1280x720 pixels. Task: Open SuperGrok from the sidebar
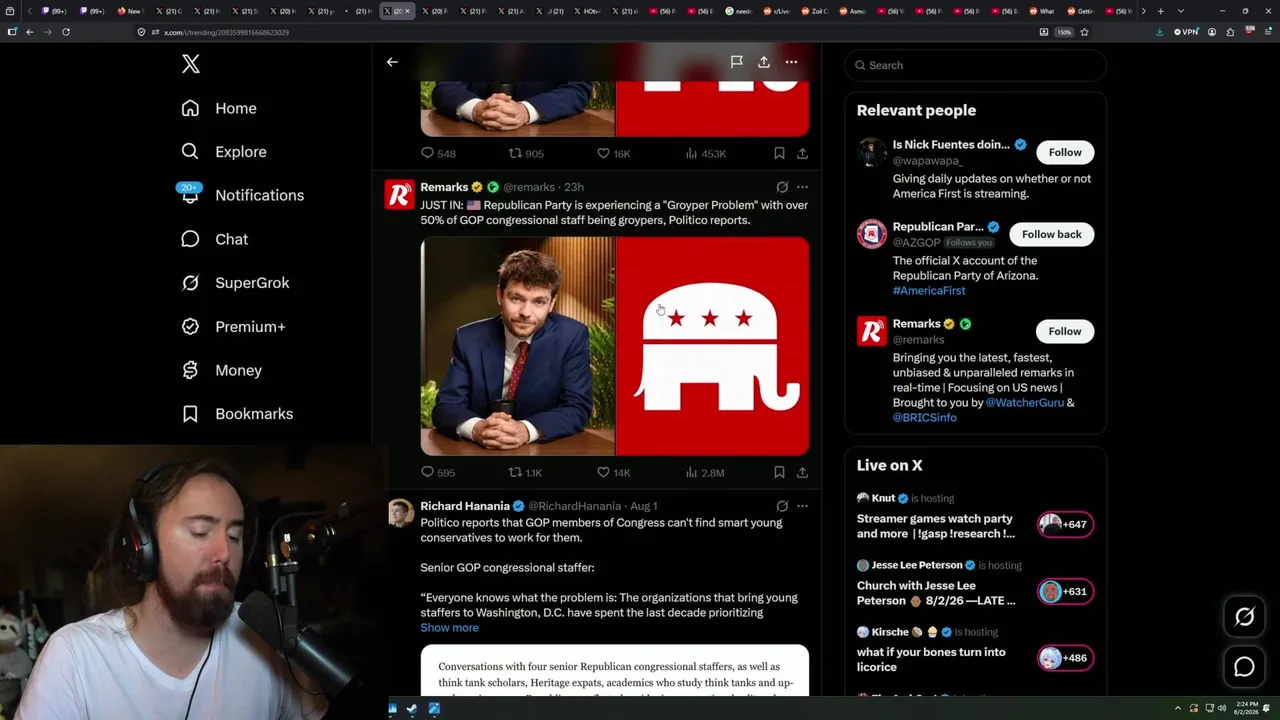pyautogui.click(x=235, y=283)
